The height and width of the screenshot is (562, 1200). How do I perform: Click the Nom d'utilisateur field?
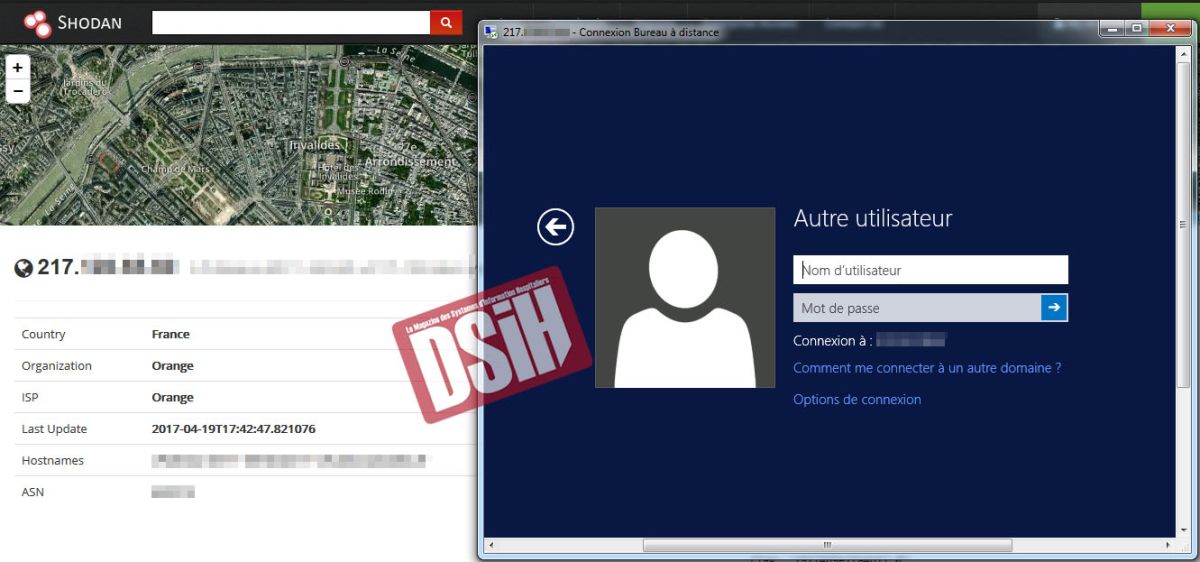pos(930,270)
